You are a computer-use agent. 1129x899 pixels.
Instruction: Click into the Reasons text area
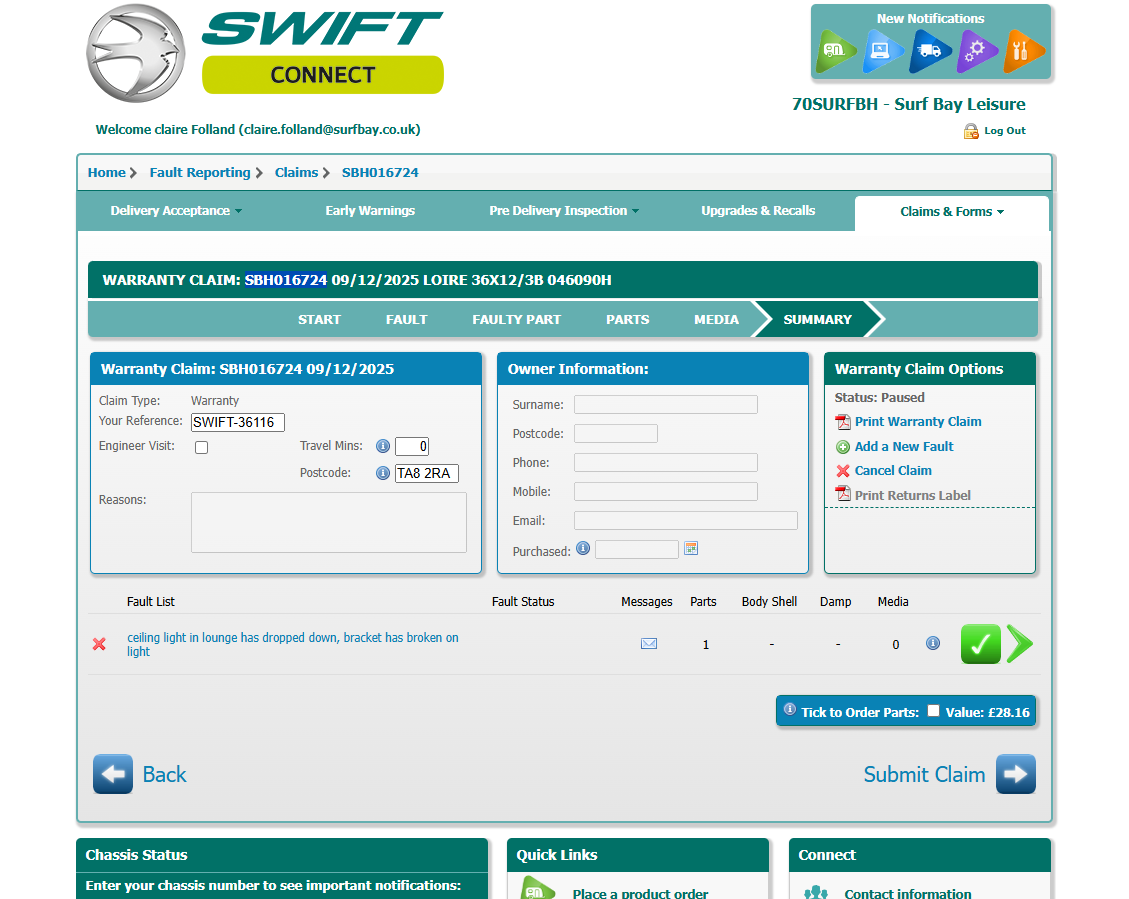[x=328, y=523]
